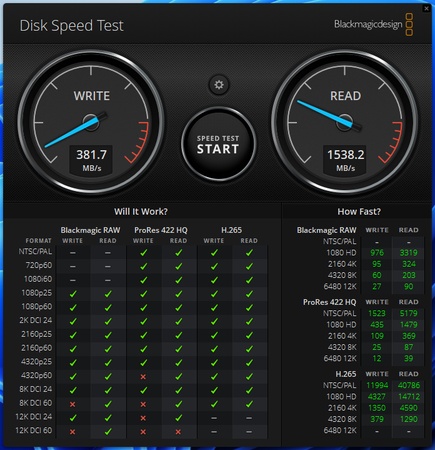Click red cross for 12K DCI 60 Blackmagic RAW write

[72, 432]
